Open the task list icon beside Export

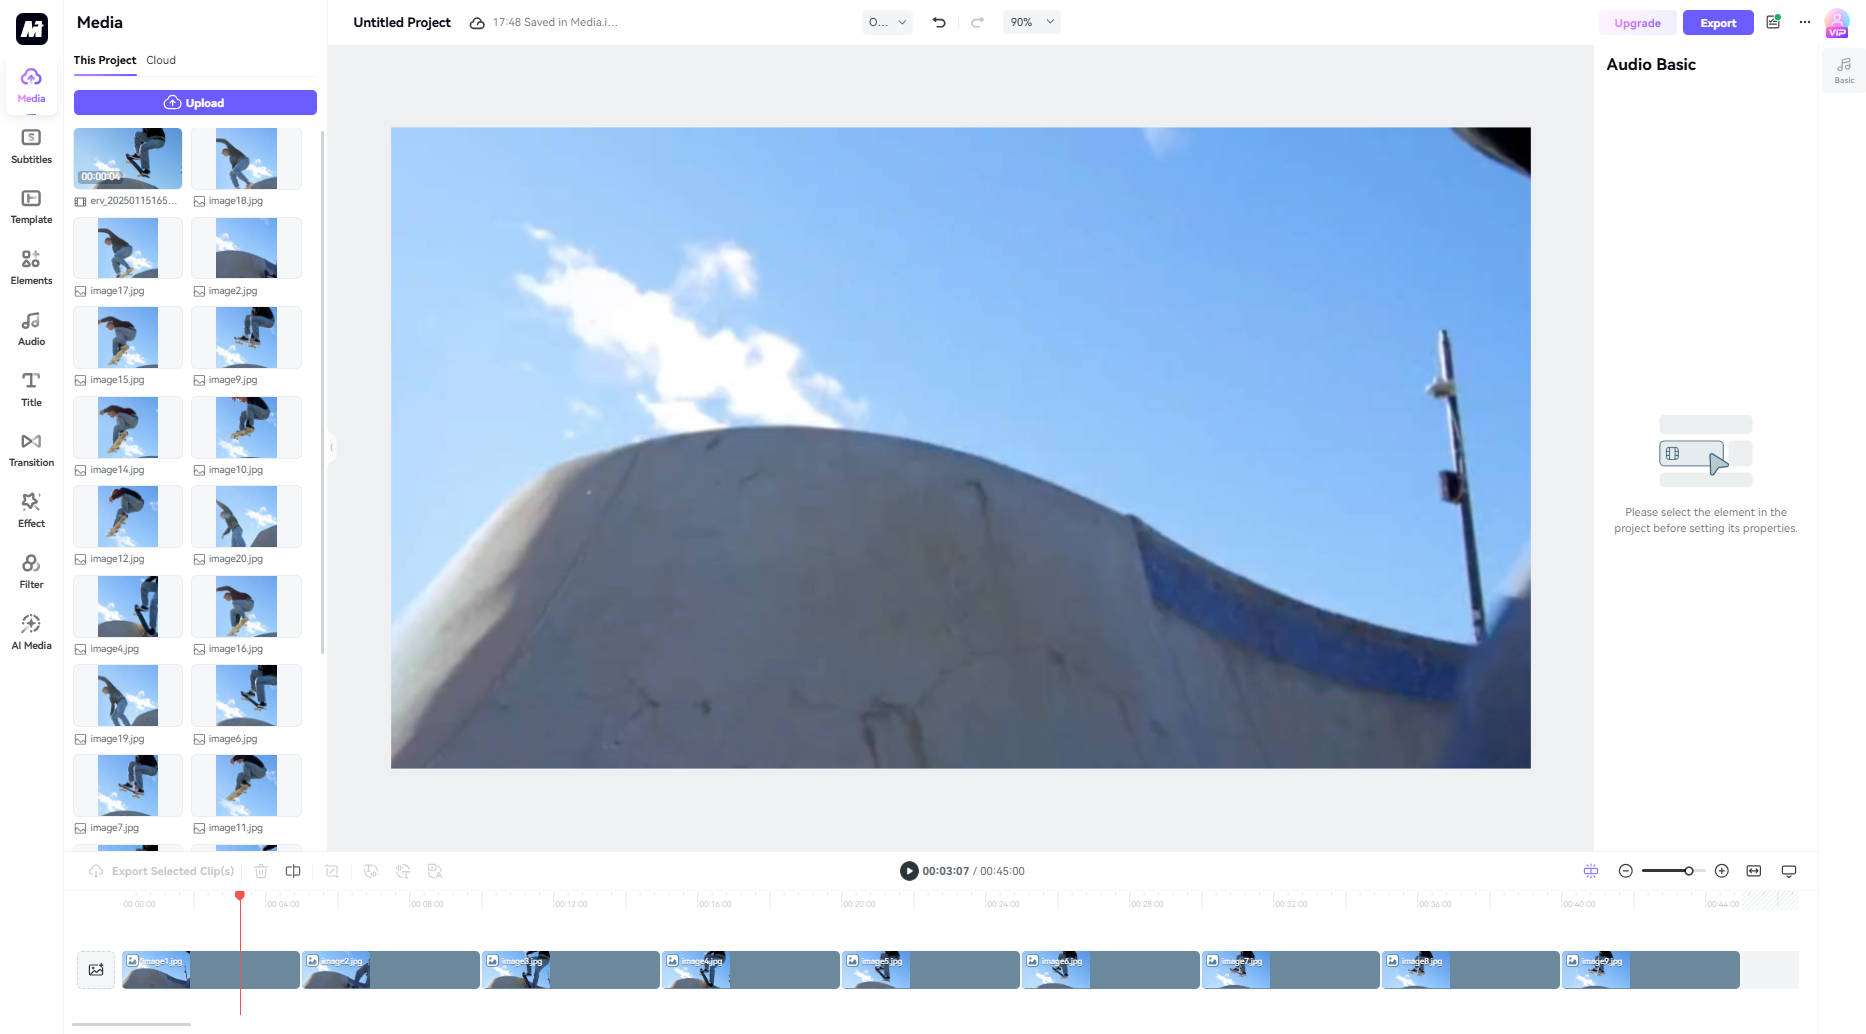[x=1773, y=22]
